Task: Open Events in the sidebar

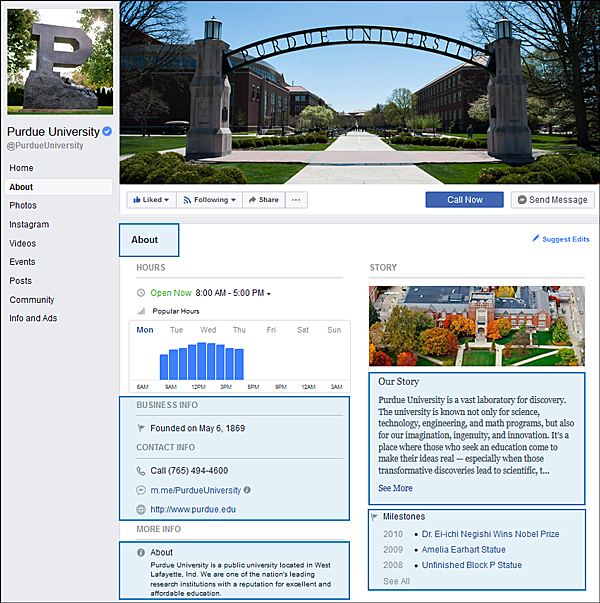Action: point(22,262)
